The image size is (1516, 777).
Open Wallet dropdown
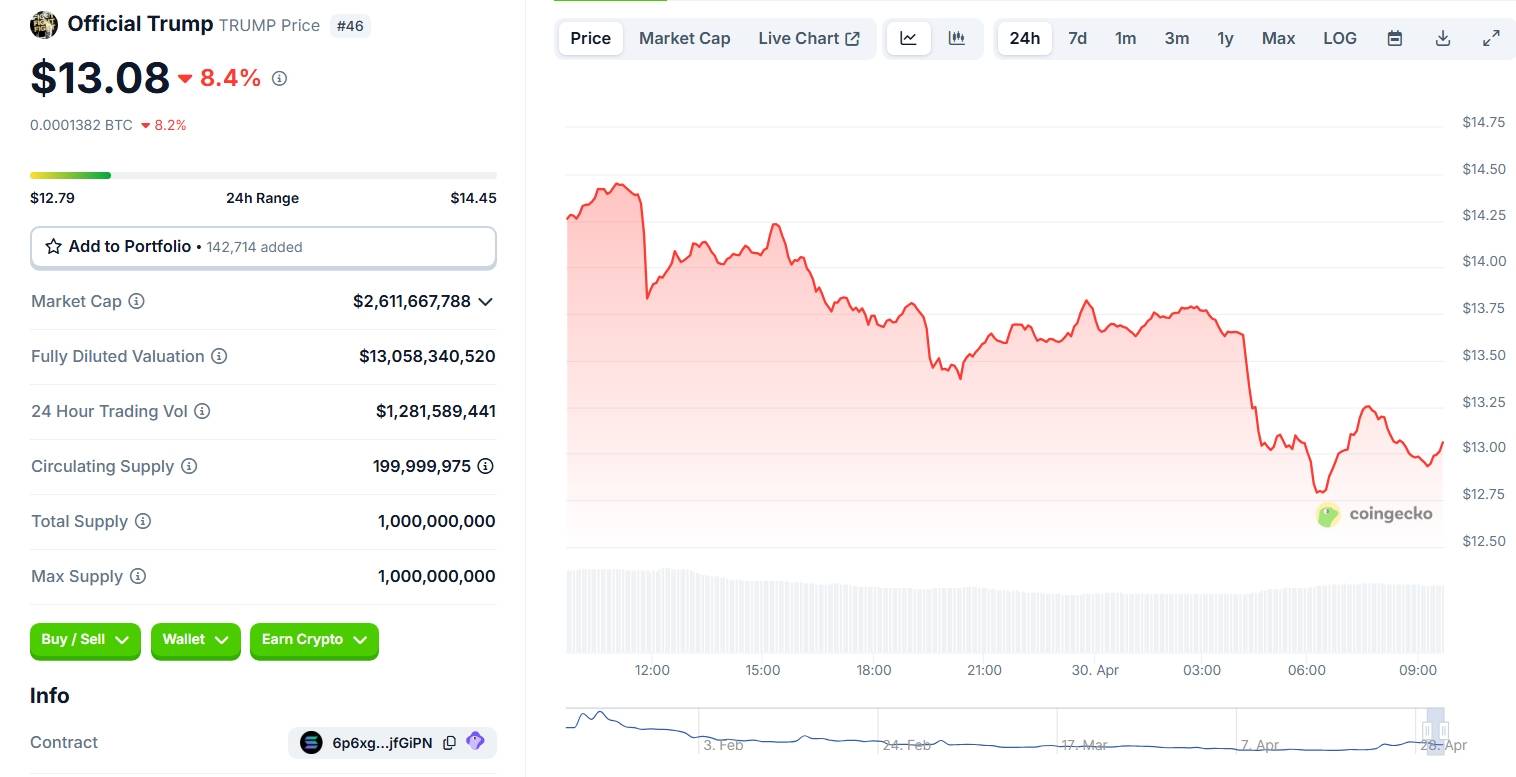tap(196, 640)
